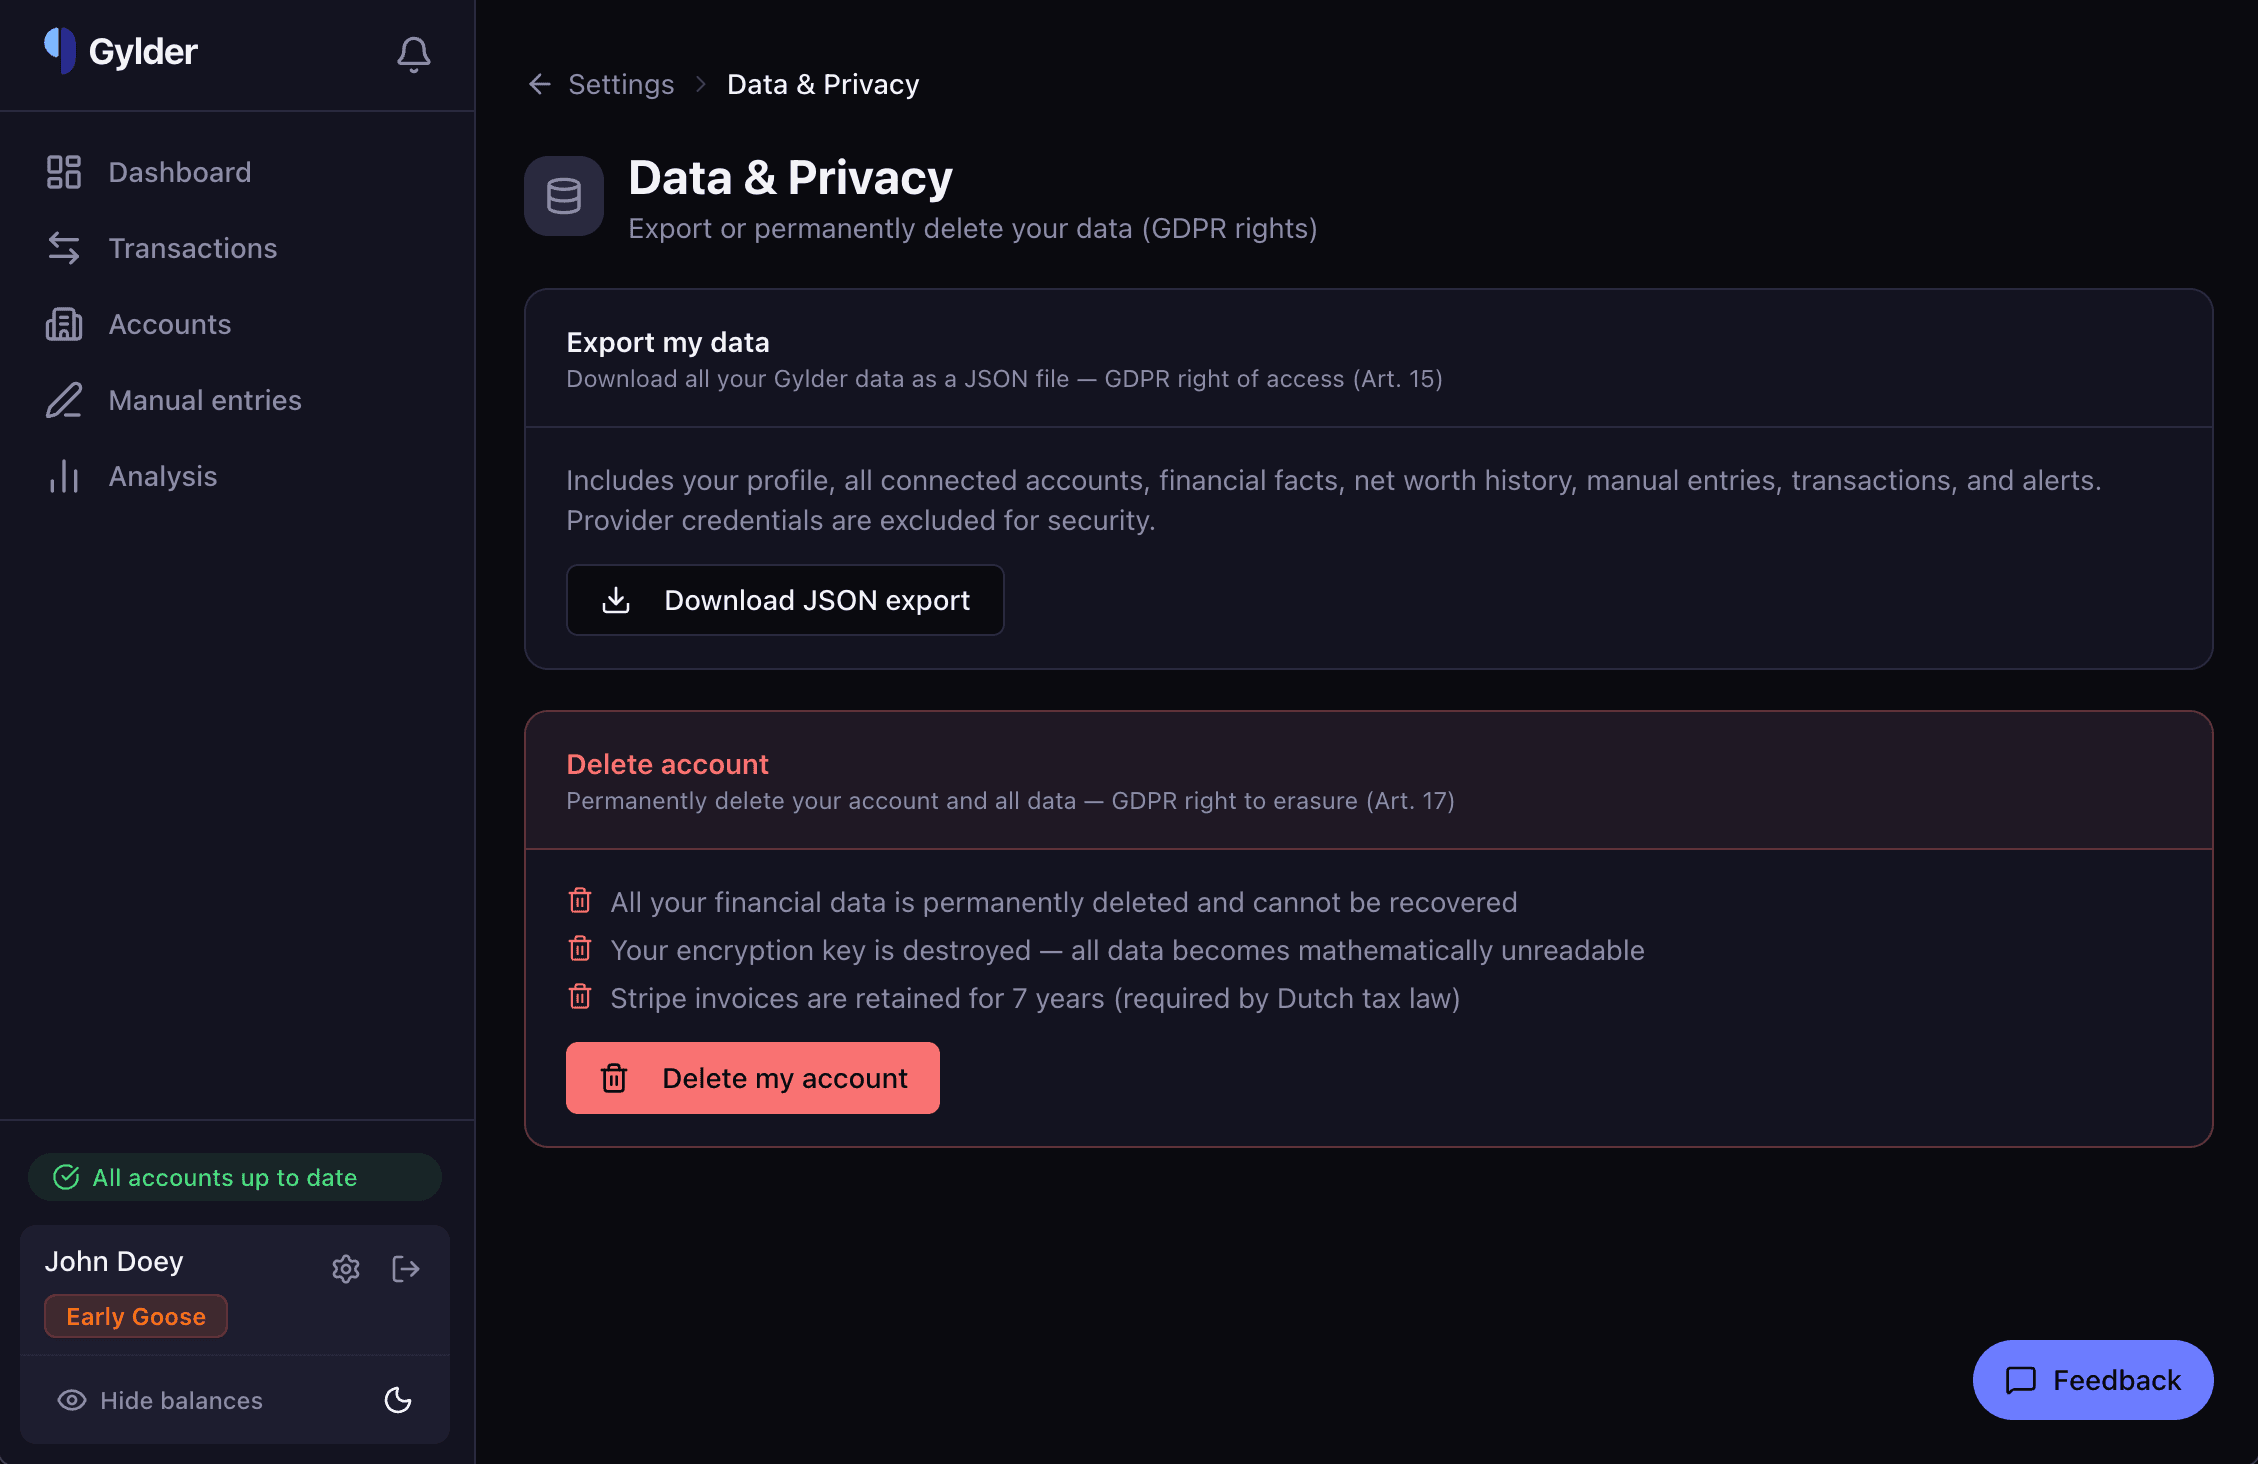Open Transactions from the sidebar
Viewport: 2258px width, 1464px height.
click(x=63, y=247)
